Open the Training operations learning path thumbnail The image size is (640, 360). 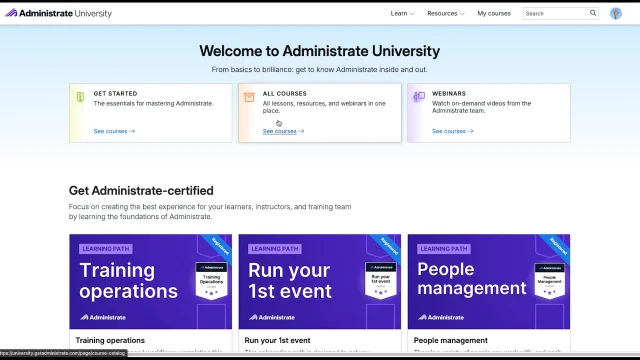151,282
